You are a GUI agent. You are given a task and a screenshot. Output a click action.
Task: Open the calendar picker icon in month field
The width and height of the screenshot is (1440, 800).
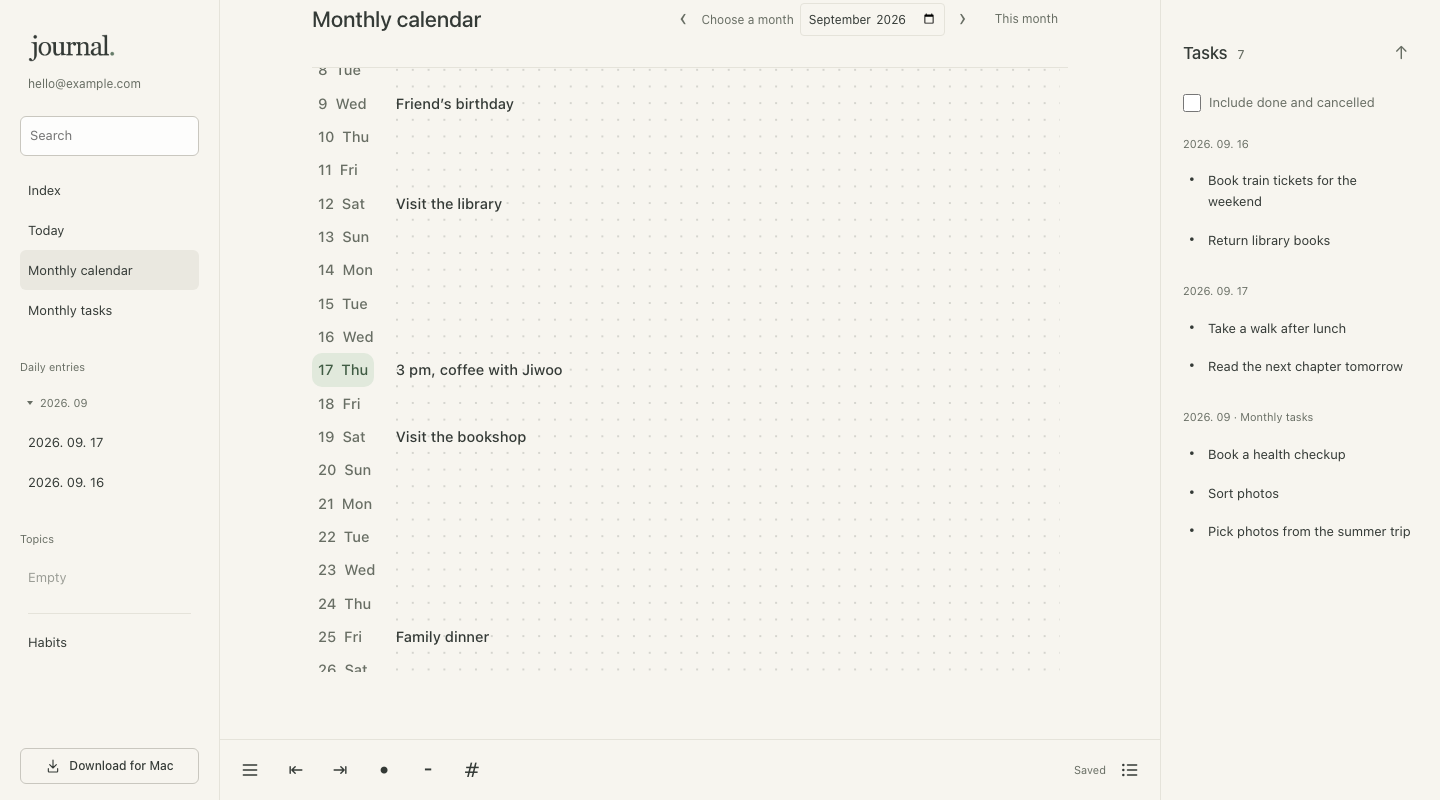(929, 19)
